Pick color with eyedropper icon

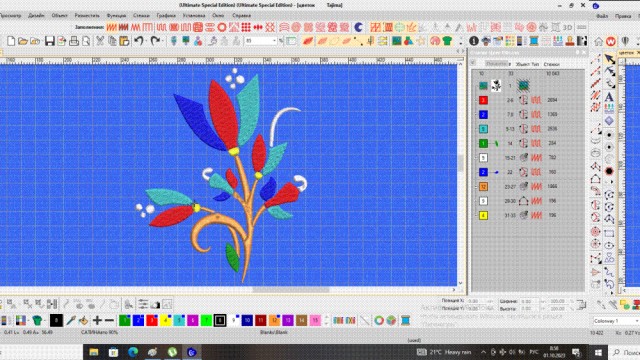pos(71,320)
